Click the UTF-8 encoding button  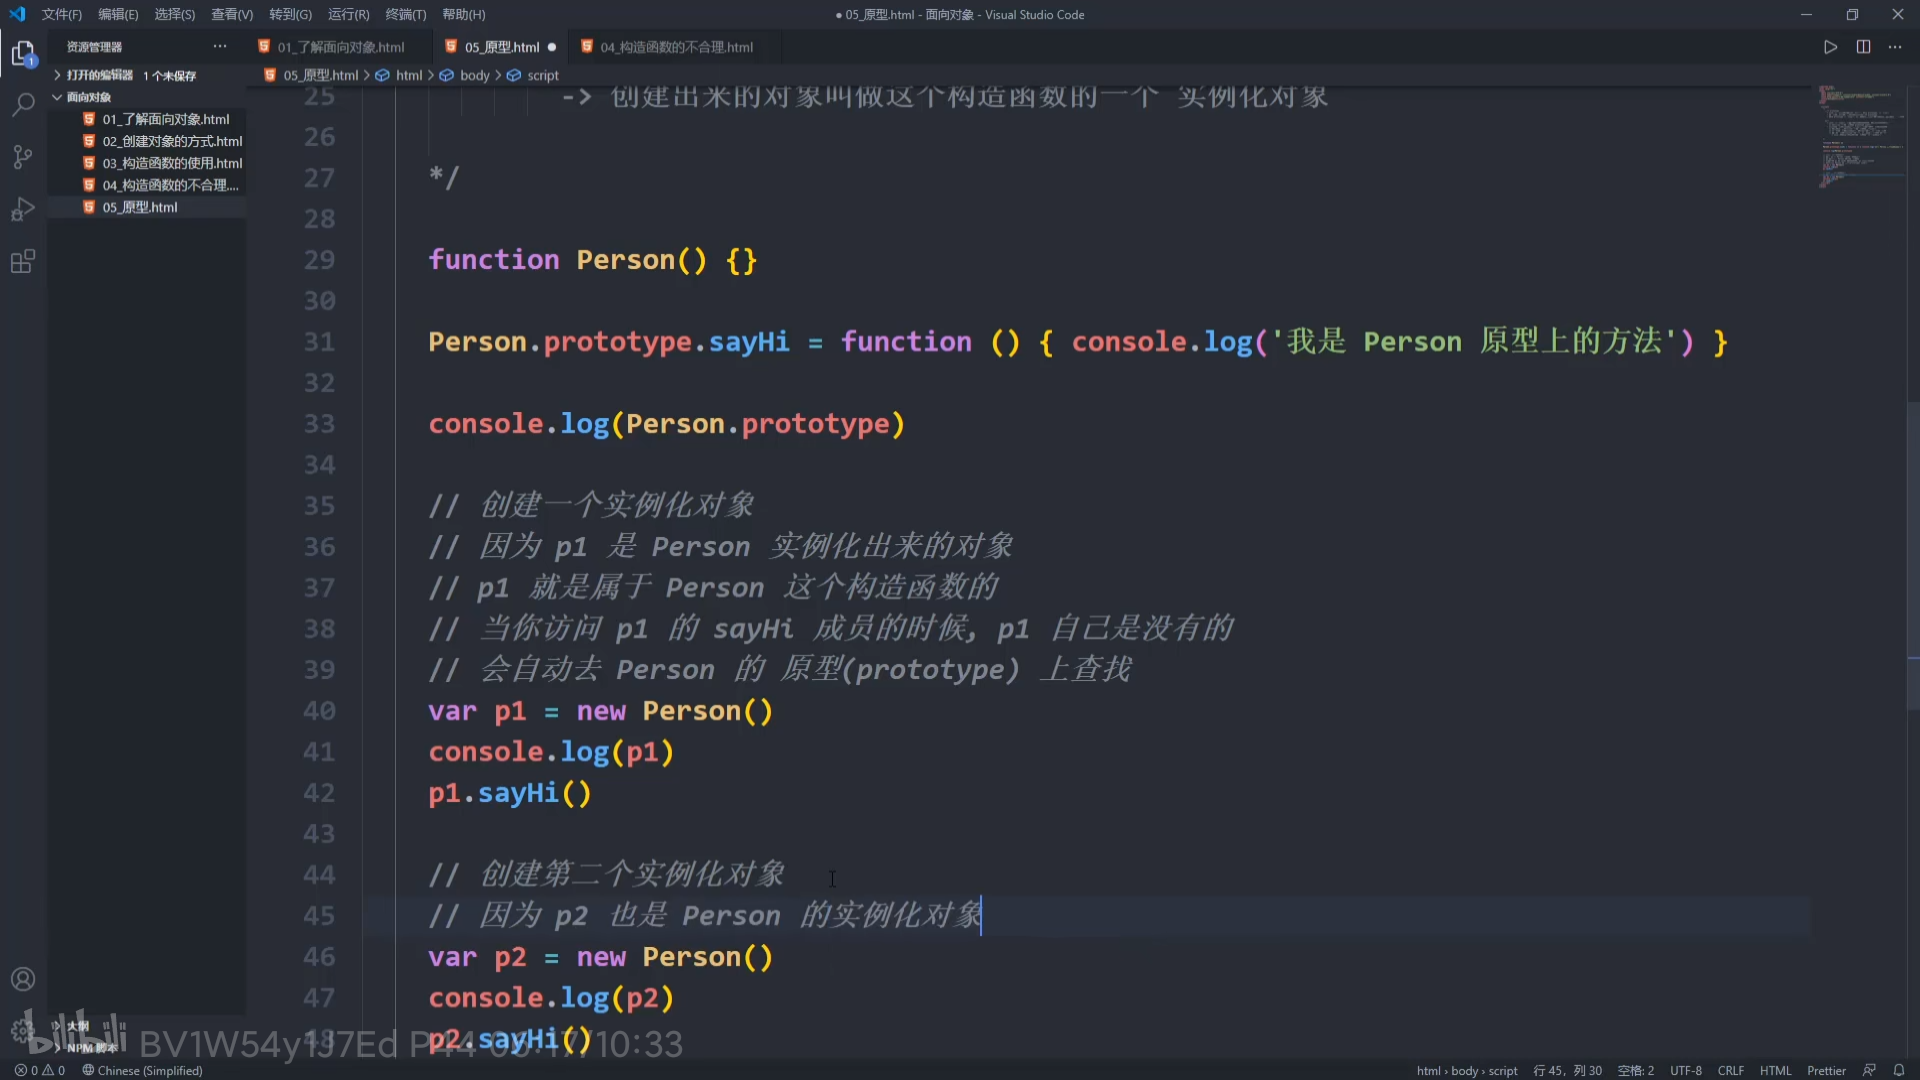pos(1685,1070)
